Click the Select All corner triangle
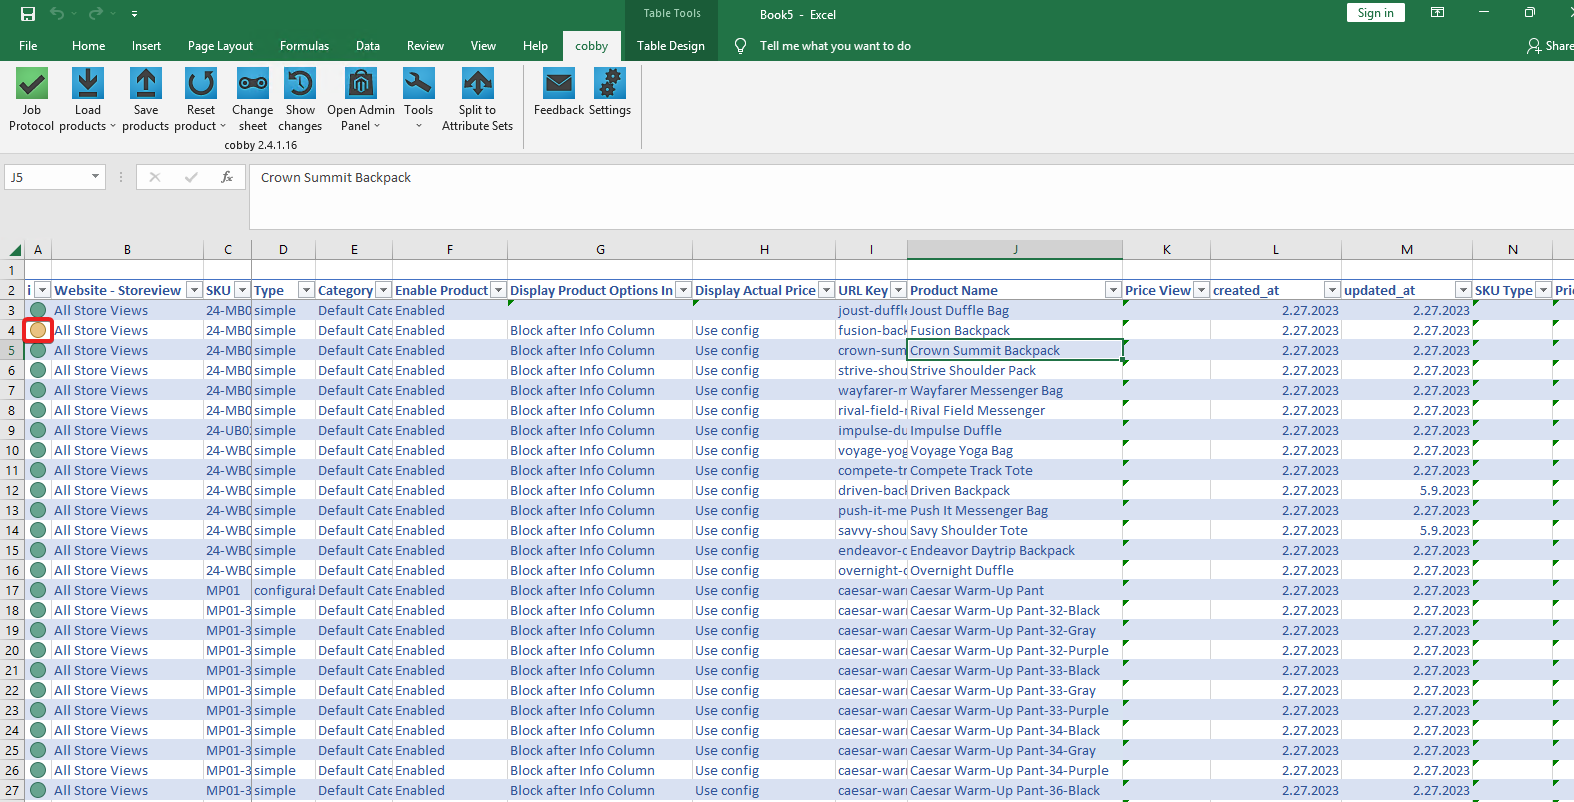 pyautogui.click(x=15, y=250)
